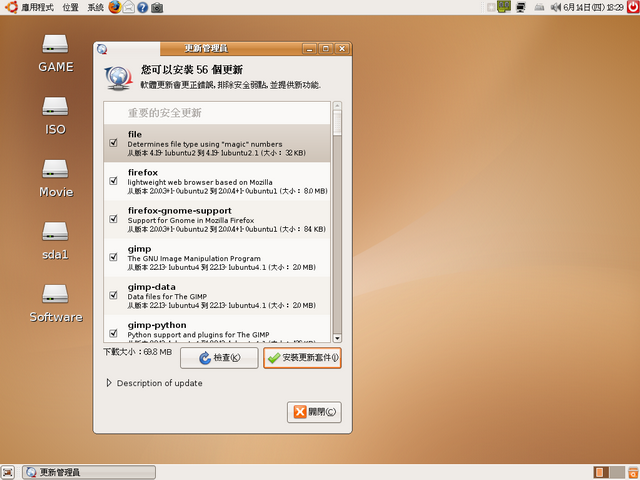Screen dimensions: 640x480
Task: Select the 'Support for Gnome in Mozilla Firefox' text
Action: point(191,220)
